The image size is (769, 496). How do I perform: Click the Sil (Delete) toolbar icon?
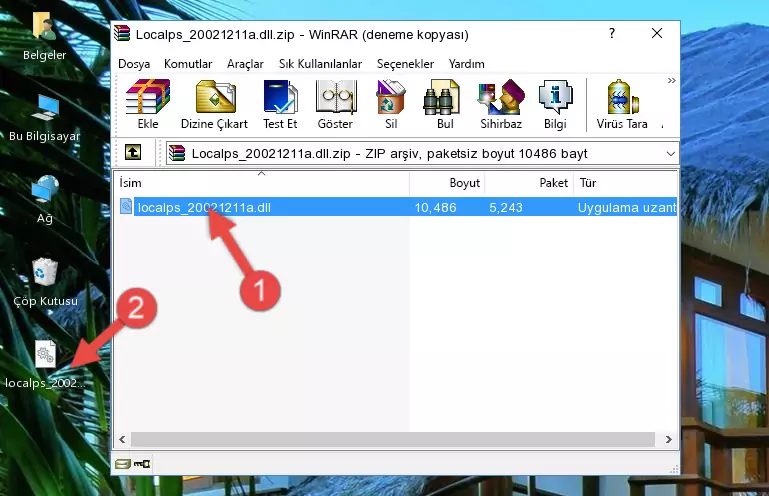[391, 104]
